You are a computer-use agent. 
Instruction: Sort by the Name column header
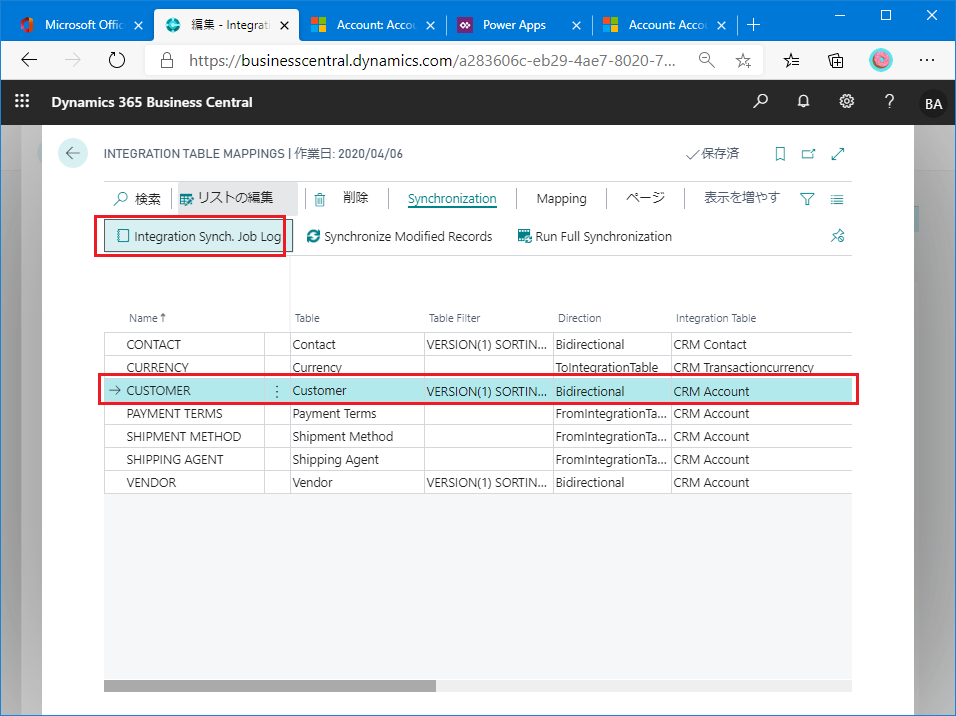pyautogui.click(x=147, y=318)
